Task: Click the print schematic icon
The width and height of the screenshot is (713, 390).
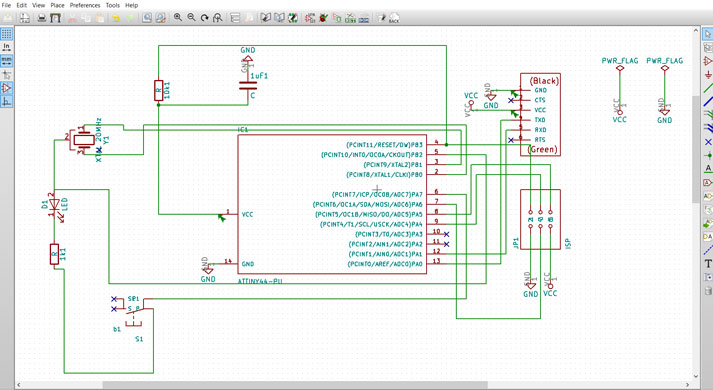Action: (x=41, y=18)
